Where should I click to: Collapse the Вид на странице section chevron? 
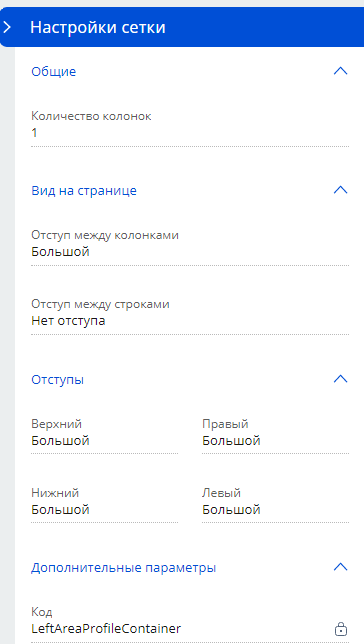point(341,191)
